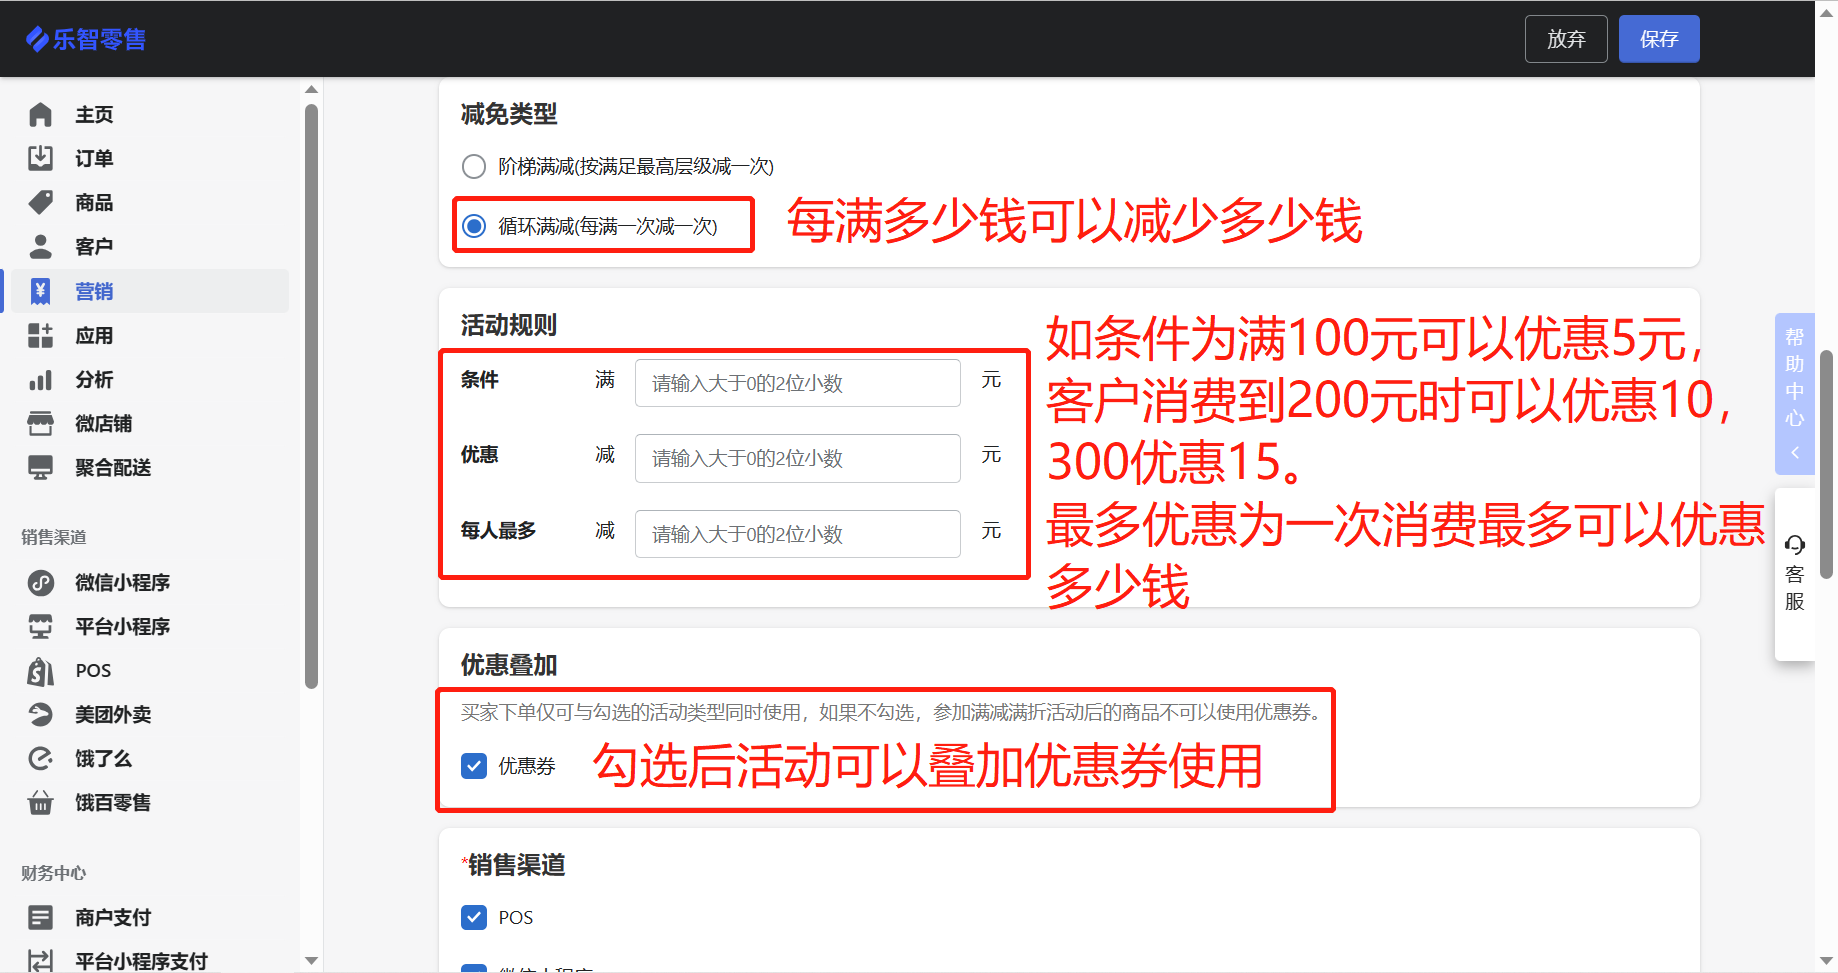The height and width of the screenshot is (973, 1838).
Task: Click the 每人最多 减 amount input
Action: [798, 534]
